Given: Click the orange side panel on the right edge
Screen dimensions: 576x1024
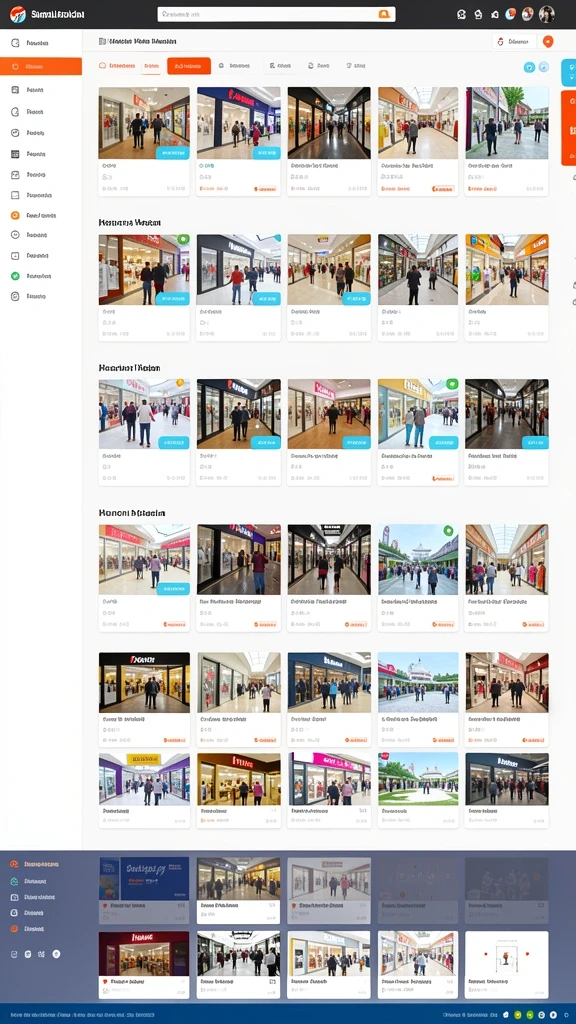Looking at the screenshot, I should click(569, 127).
